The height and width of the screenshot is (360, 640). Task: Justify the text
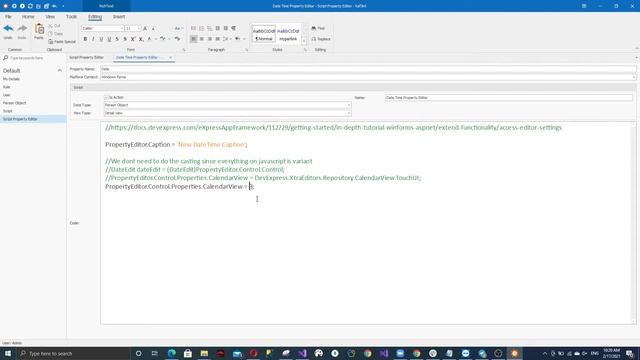tap(218, 39)
